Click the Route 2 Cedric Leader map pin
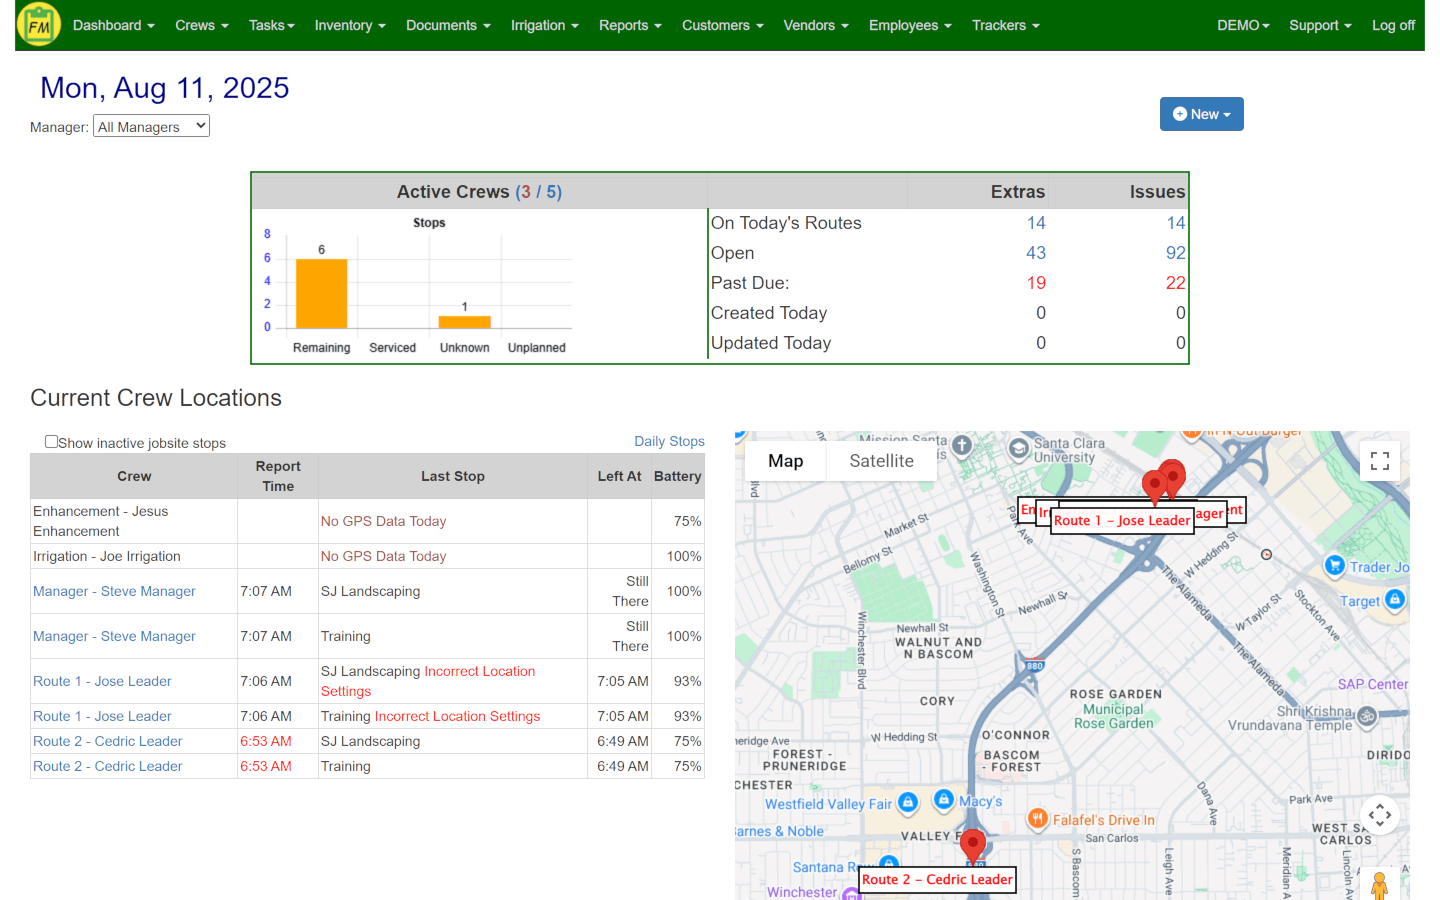Viewport: 1440px width, 900px height. (972, 846)
